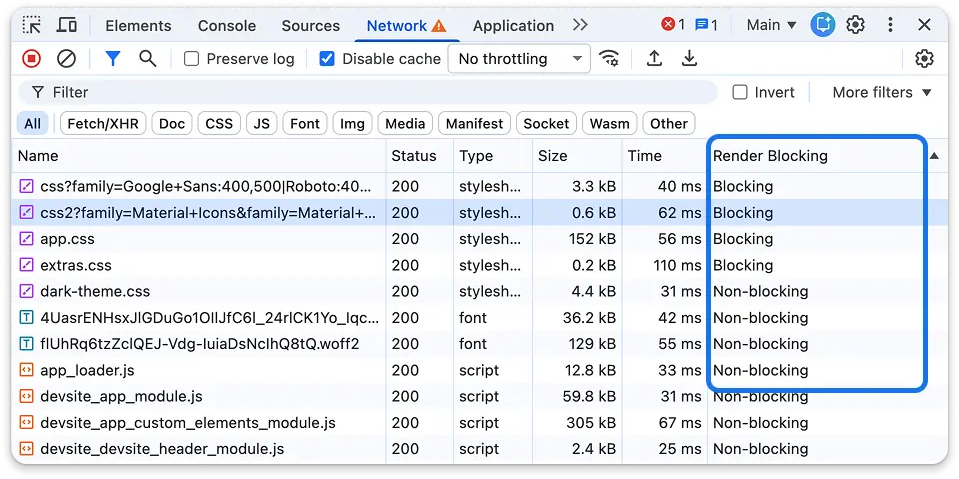This screenshot has width=959, height=479.
Task: Click the stylesheet icon beside dark-theme.css
Action: (x=26, y=291)
